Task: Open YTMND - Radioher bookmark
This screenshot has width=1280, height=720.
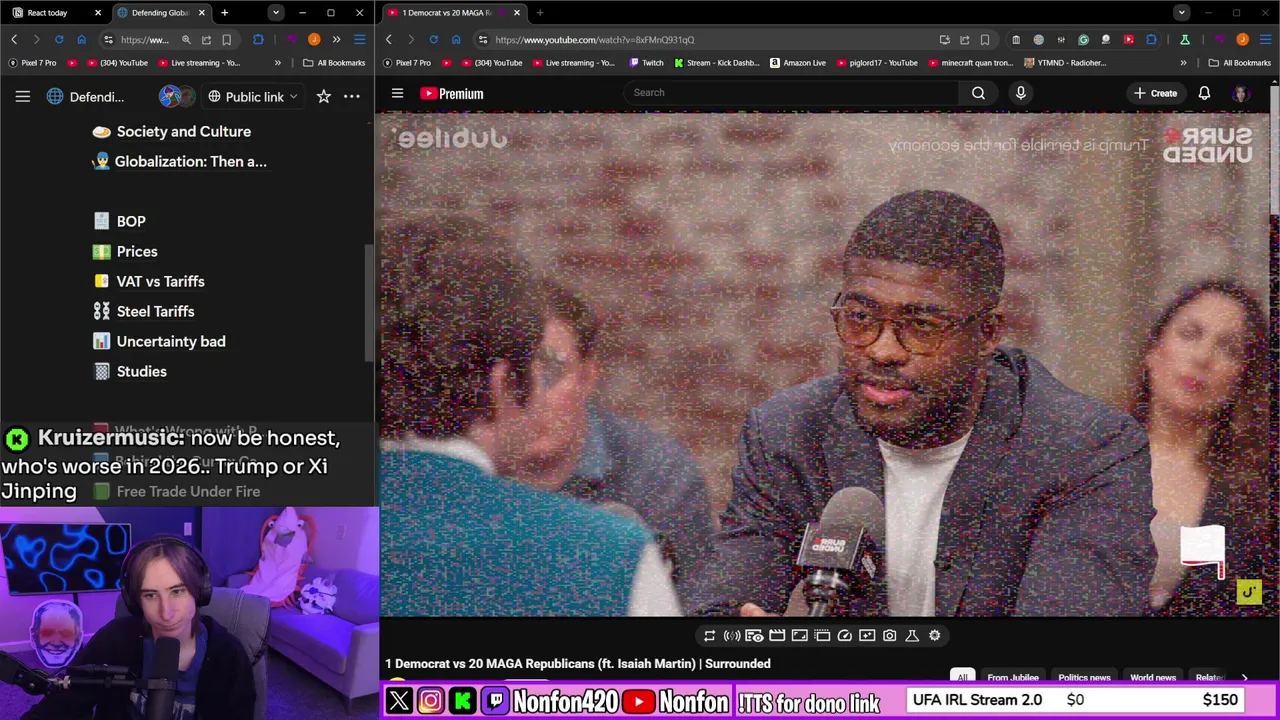Action: 1064,63
